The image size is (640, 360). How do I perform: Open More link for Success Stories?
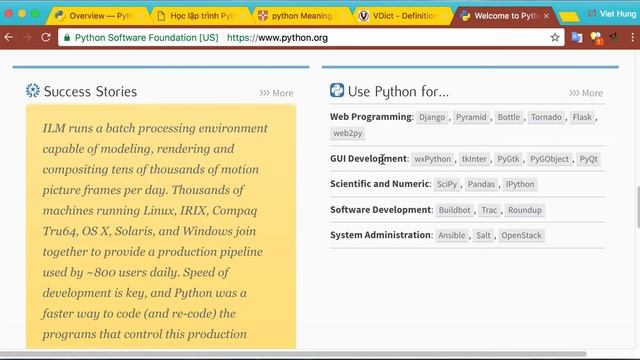click(276, 93)
